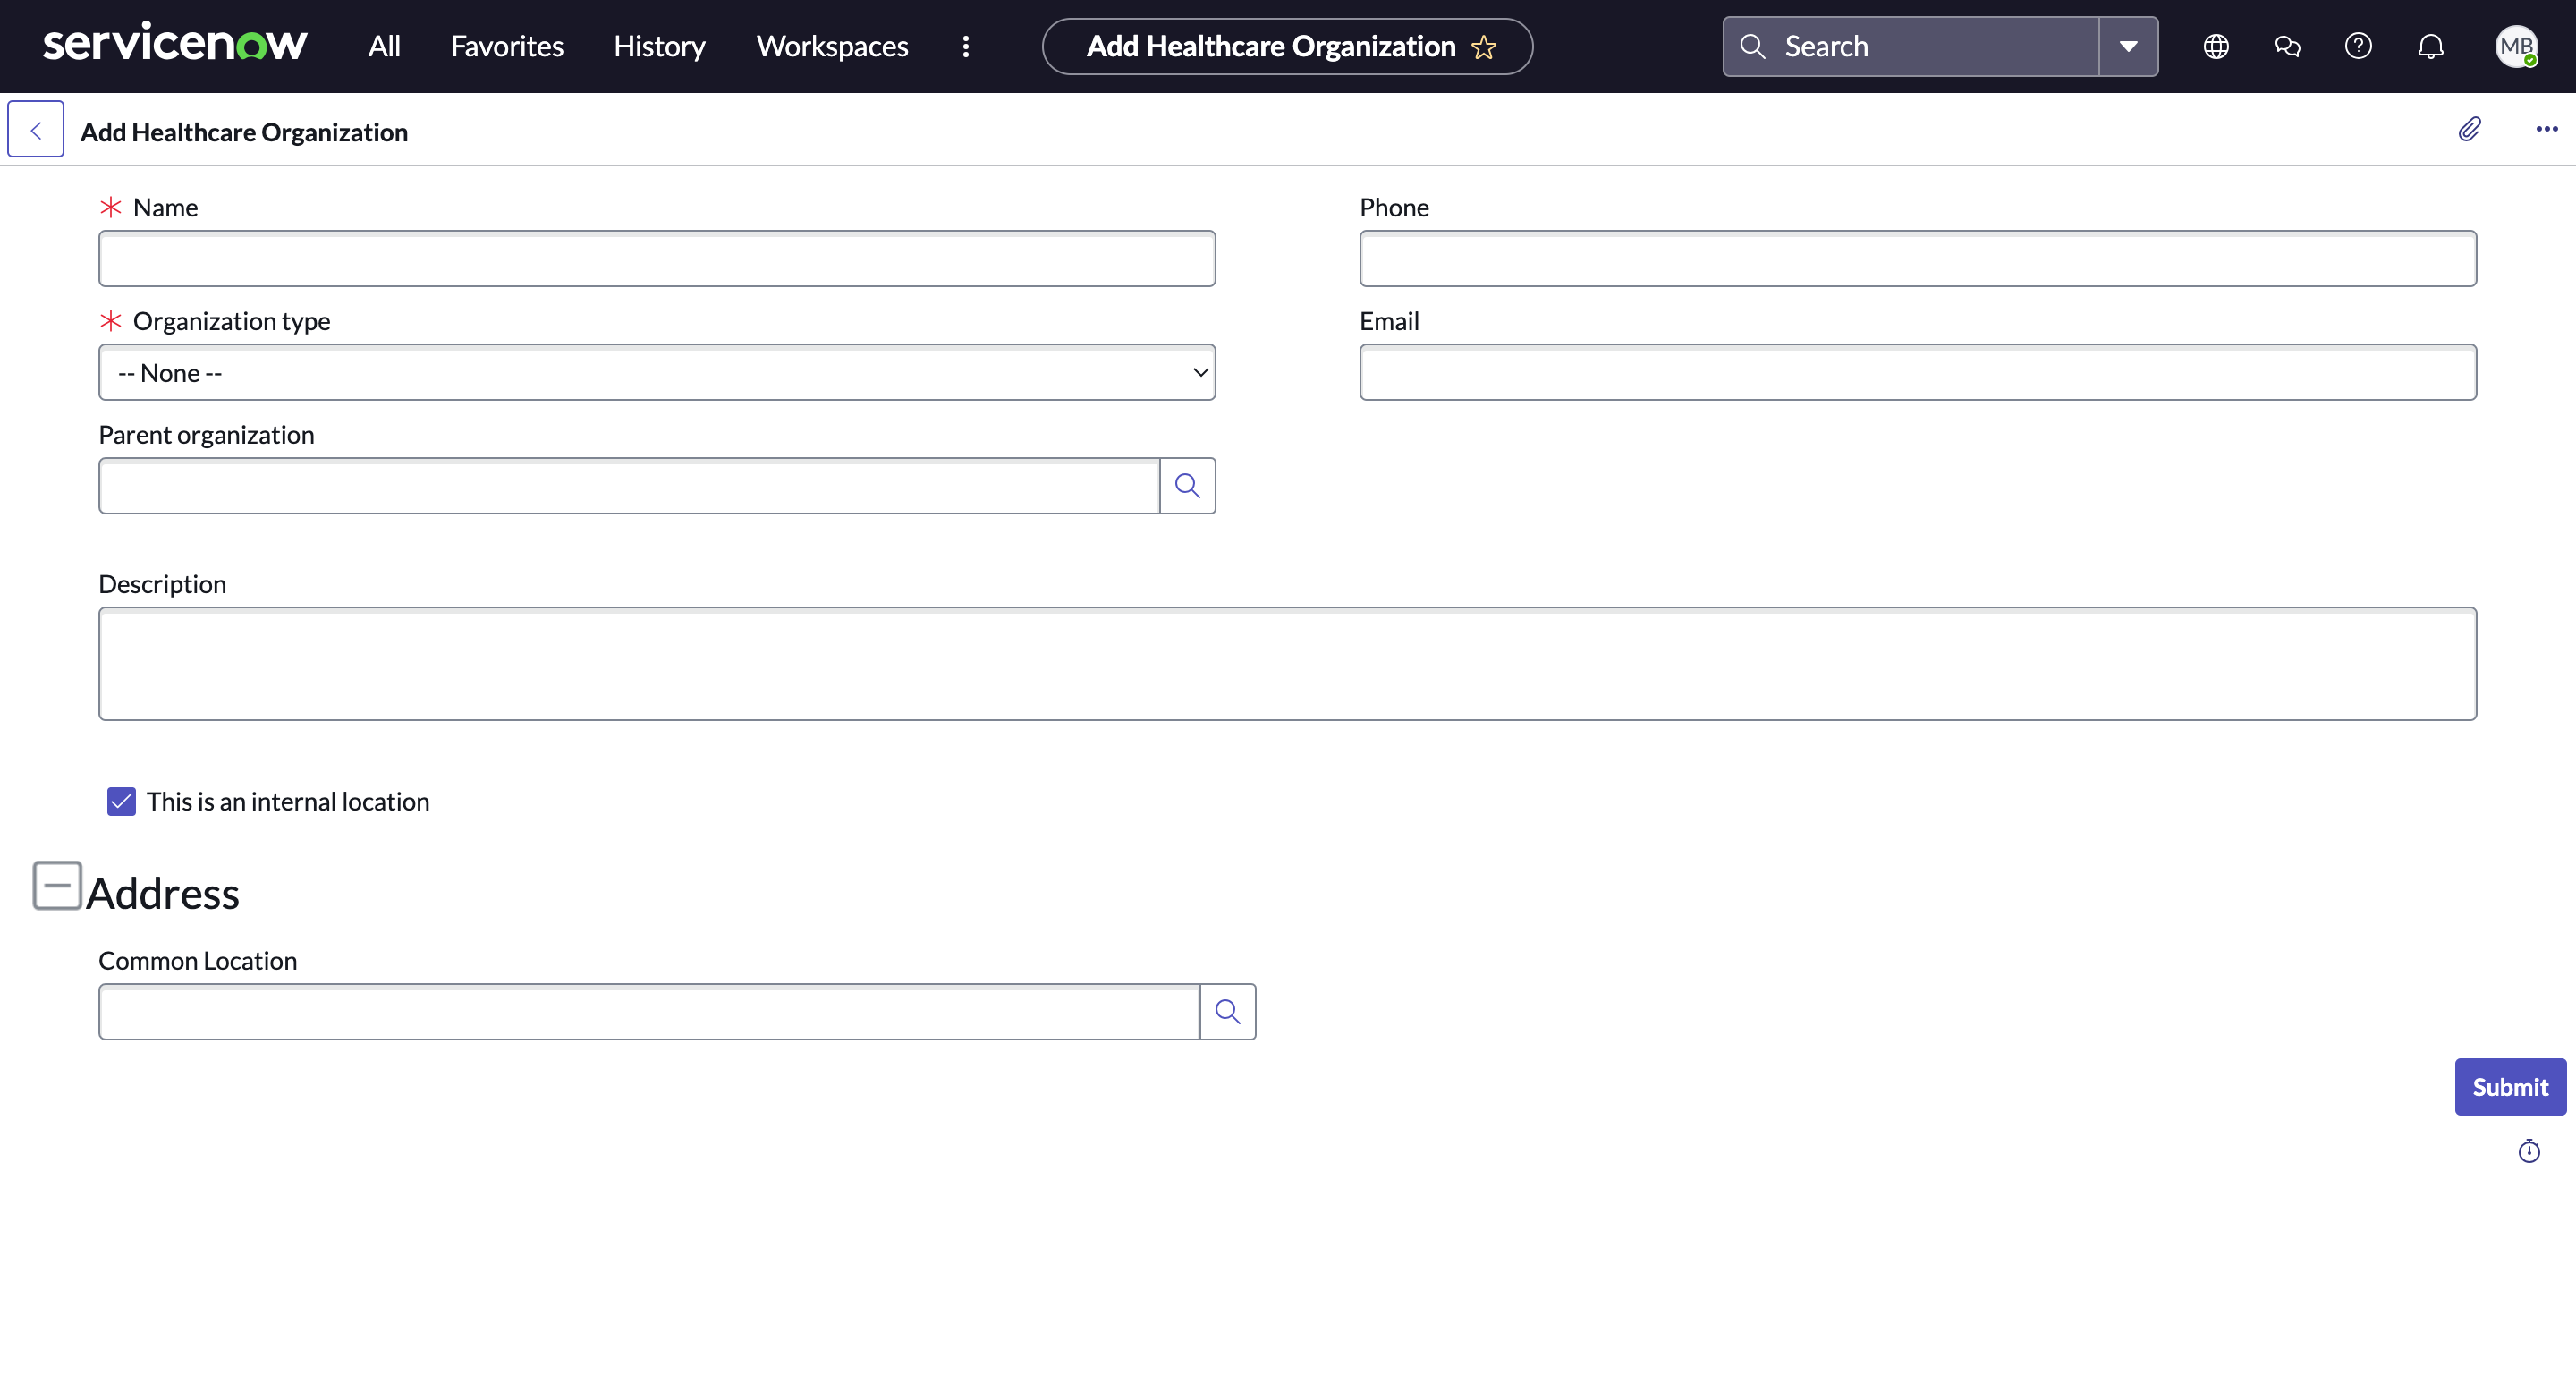Open the chat conversations icon

pos(2287,47)
